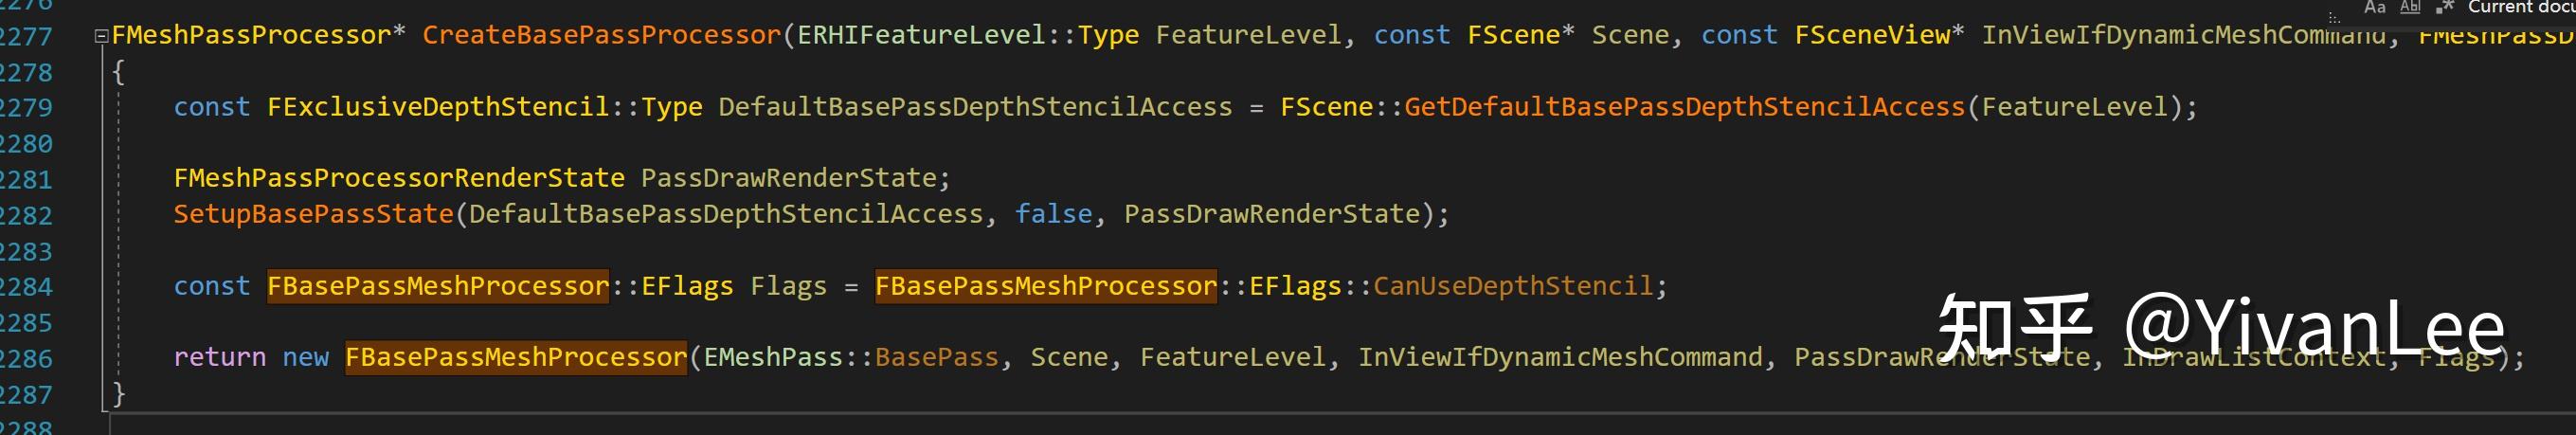Click the CanUseDepthStencil enum value

click(1513, 286)
